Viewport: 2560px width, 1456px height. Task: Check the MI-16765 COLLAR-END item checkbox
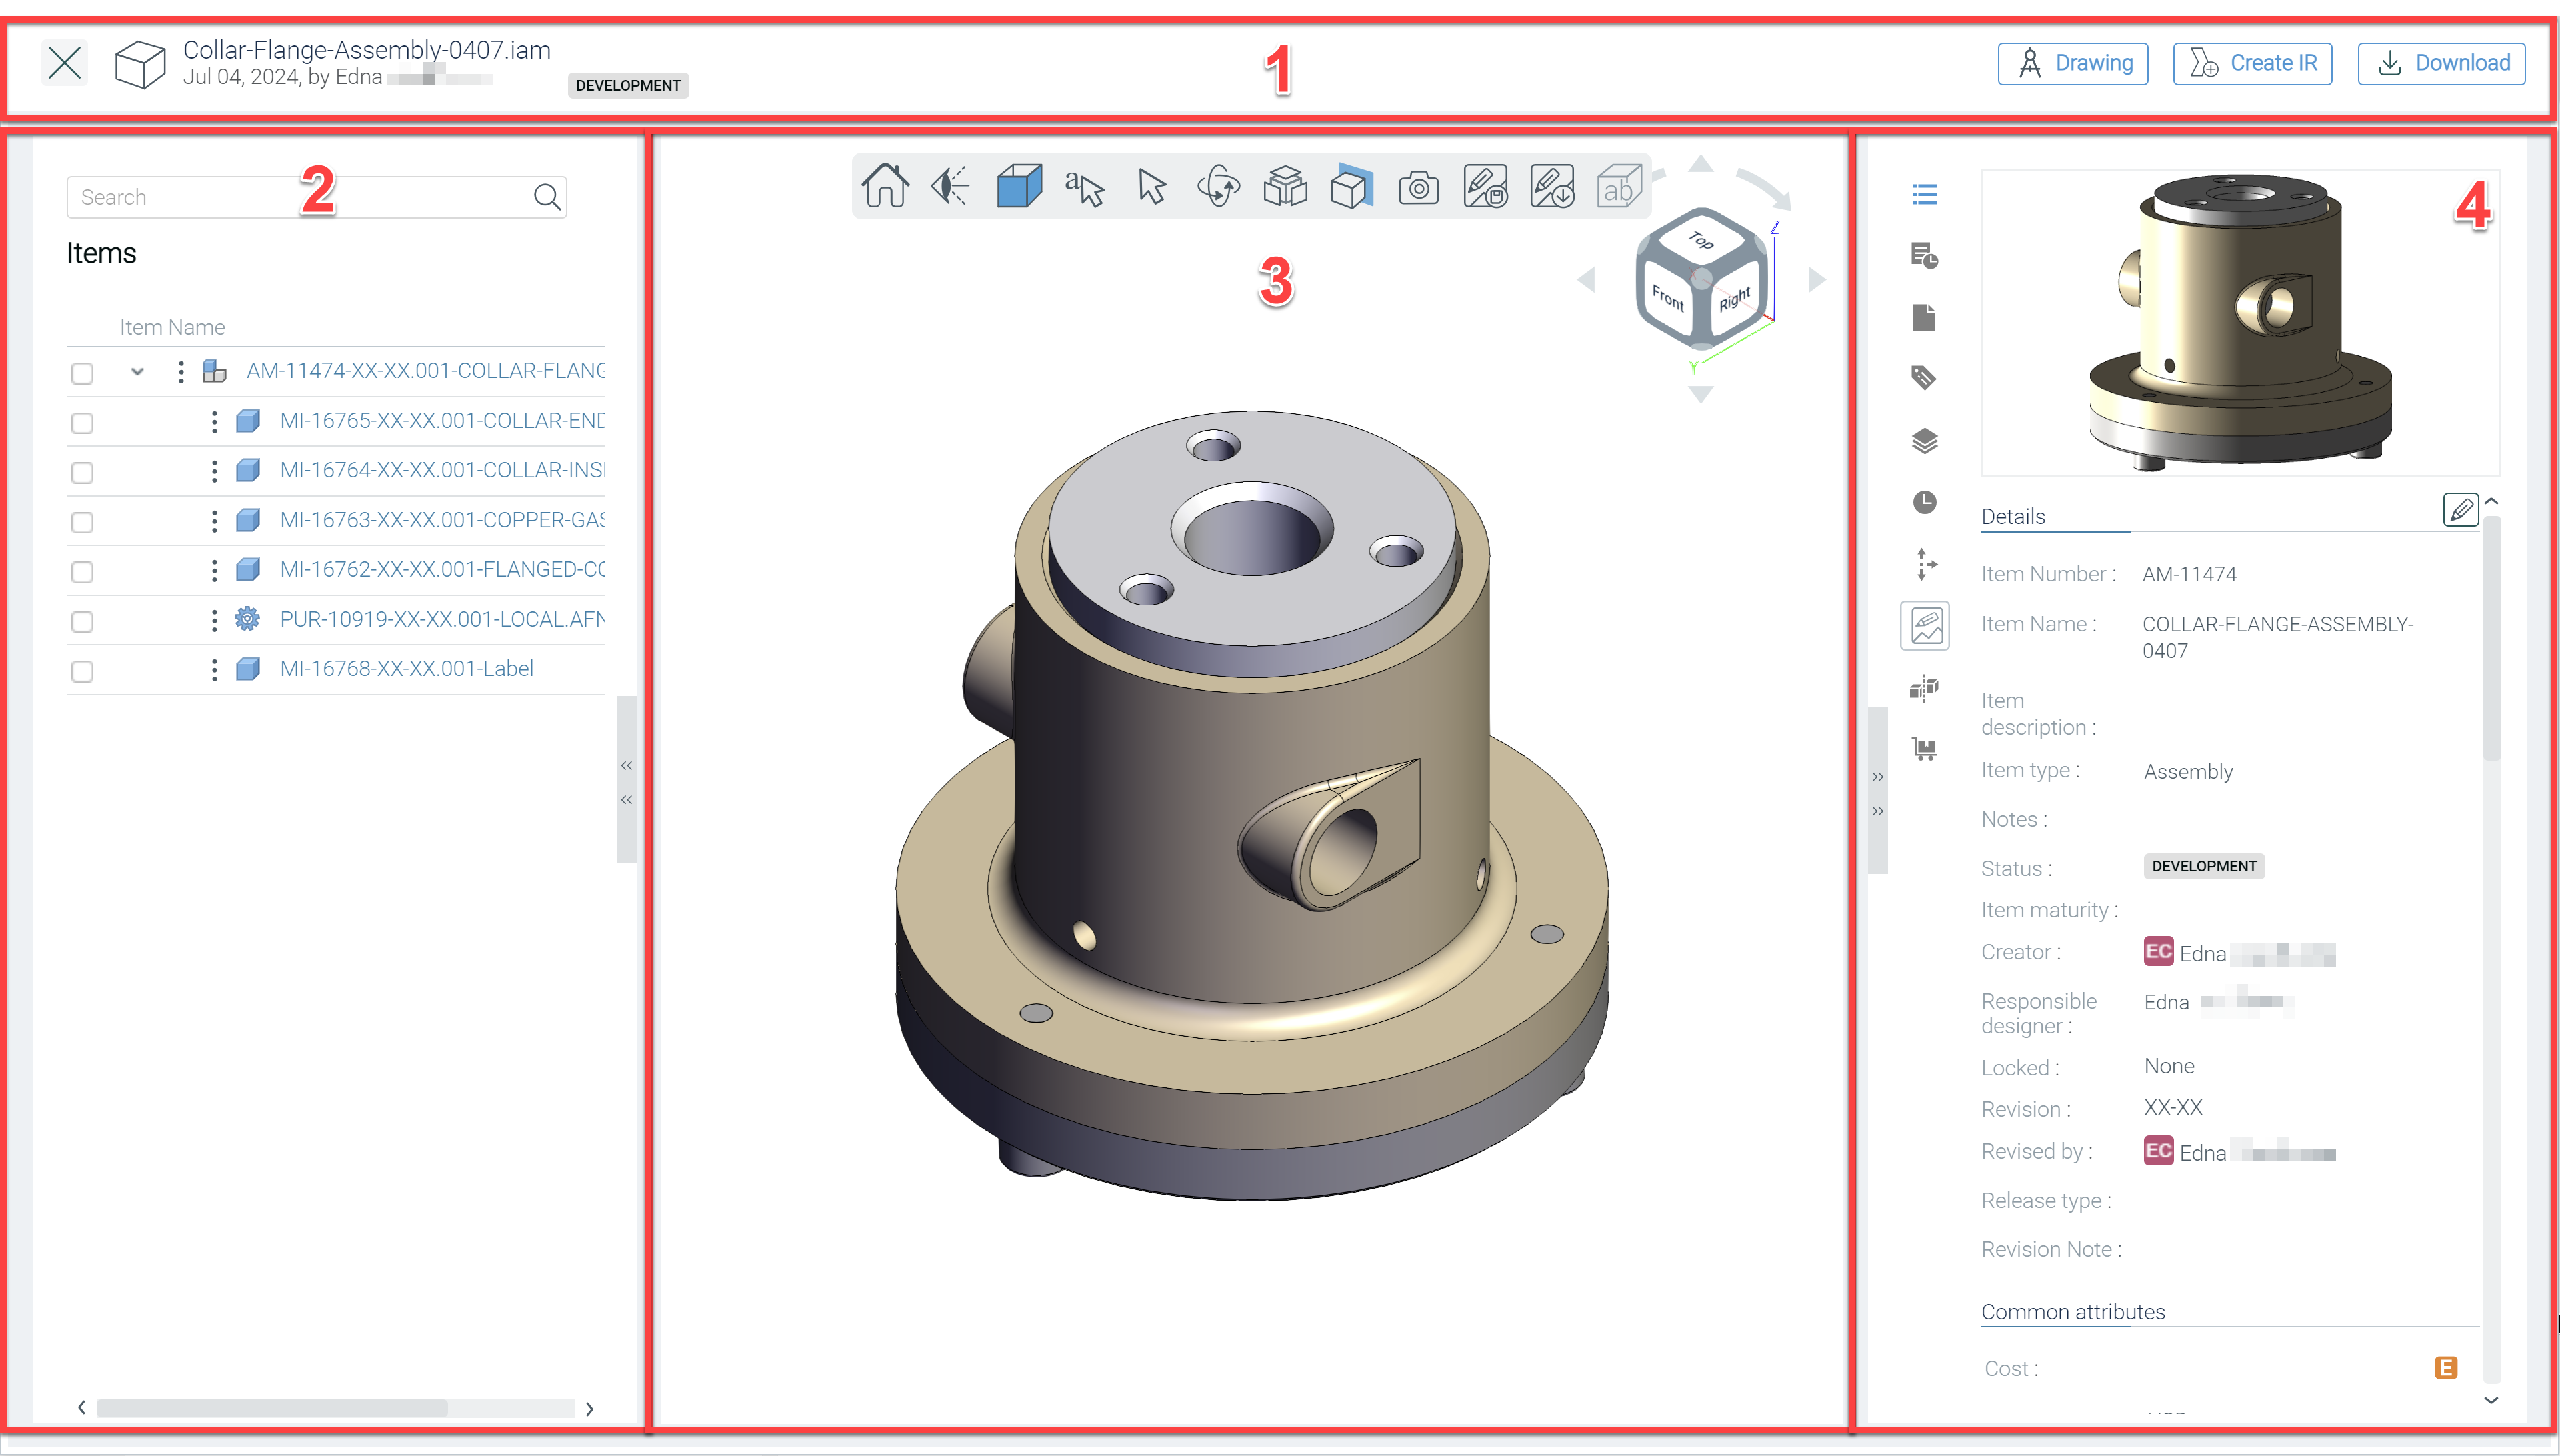[82, 423]
